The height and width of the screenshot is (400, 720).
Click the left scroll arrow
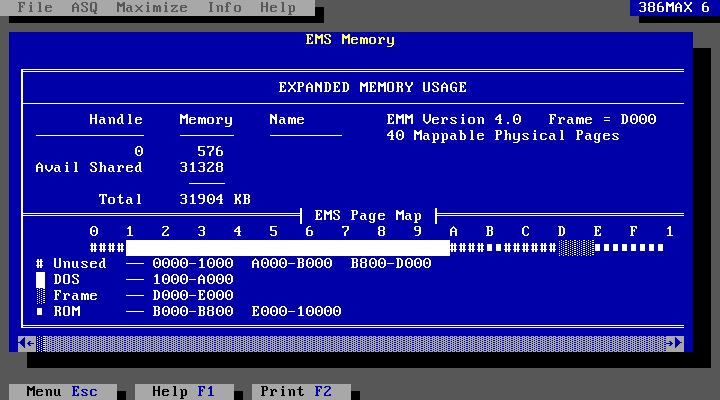point(27,343)
